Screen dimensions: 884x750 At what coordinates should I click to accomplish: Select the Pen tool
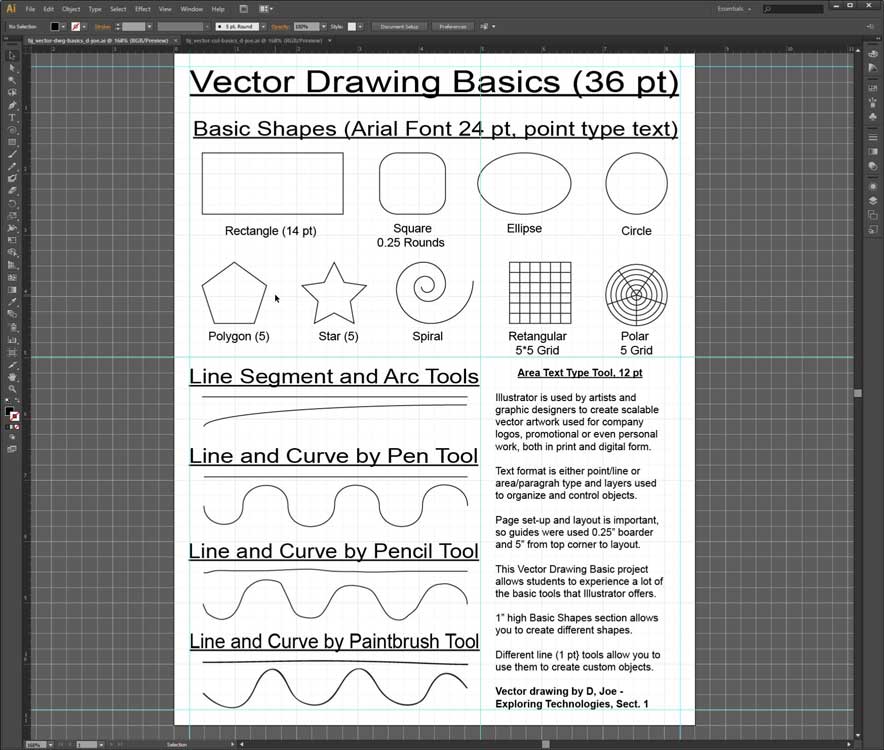click(x=12, y=105)
